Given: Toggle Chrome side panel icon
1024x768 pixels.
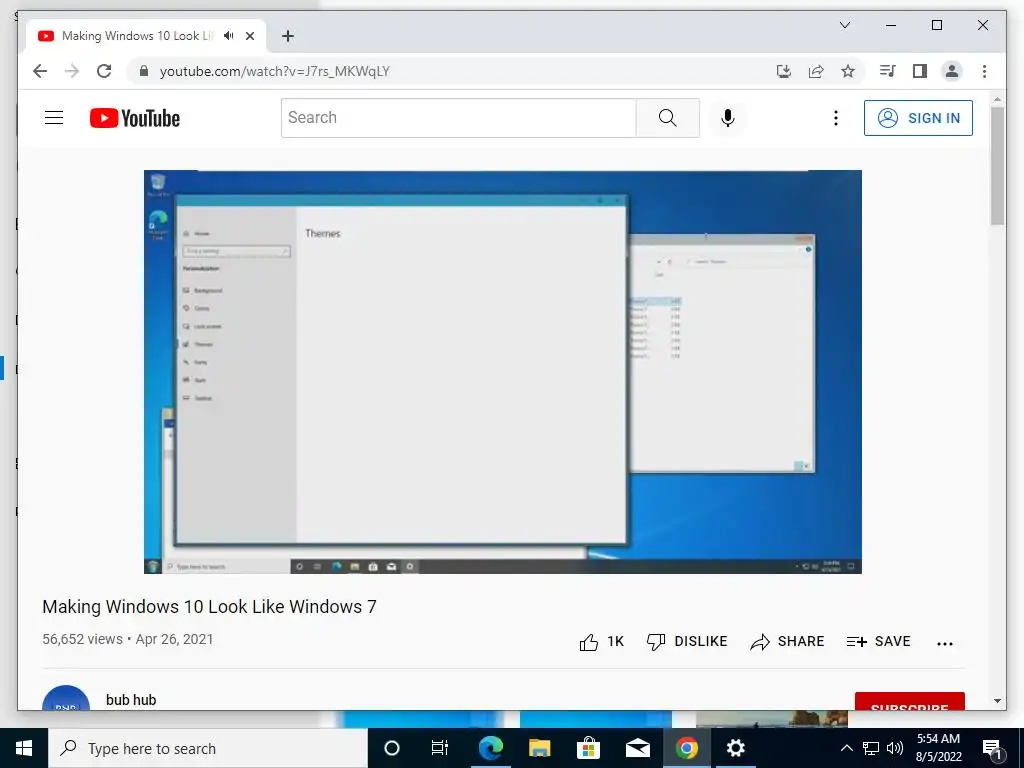Looking at the screenshot, I should click(x=920, y=71).
